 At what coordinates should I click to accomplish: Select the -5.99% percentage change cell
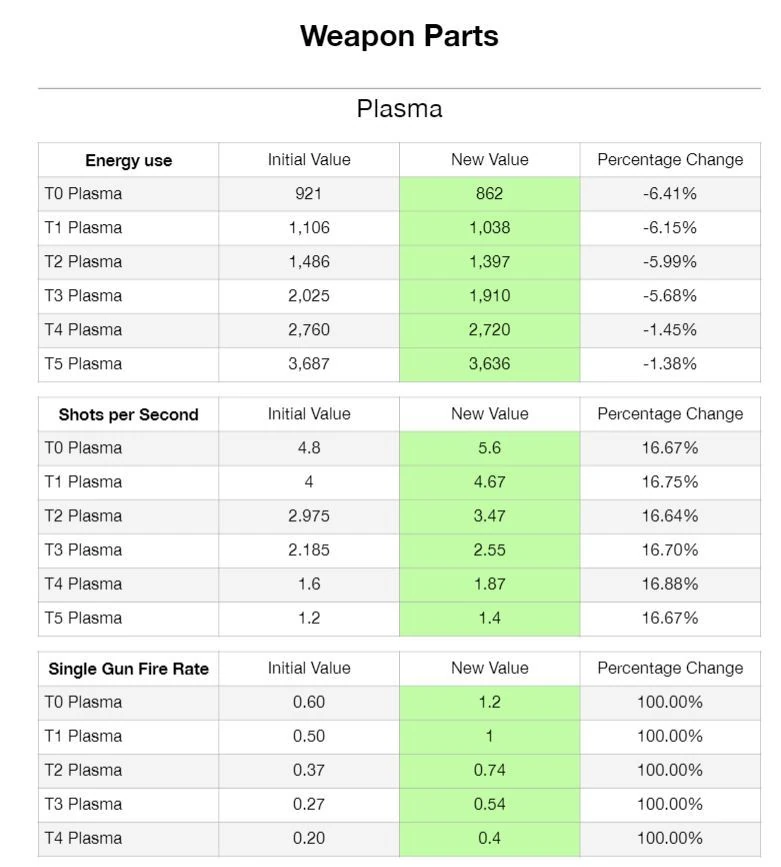(x=669, y=262)
